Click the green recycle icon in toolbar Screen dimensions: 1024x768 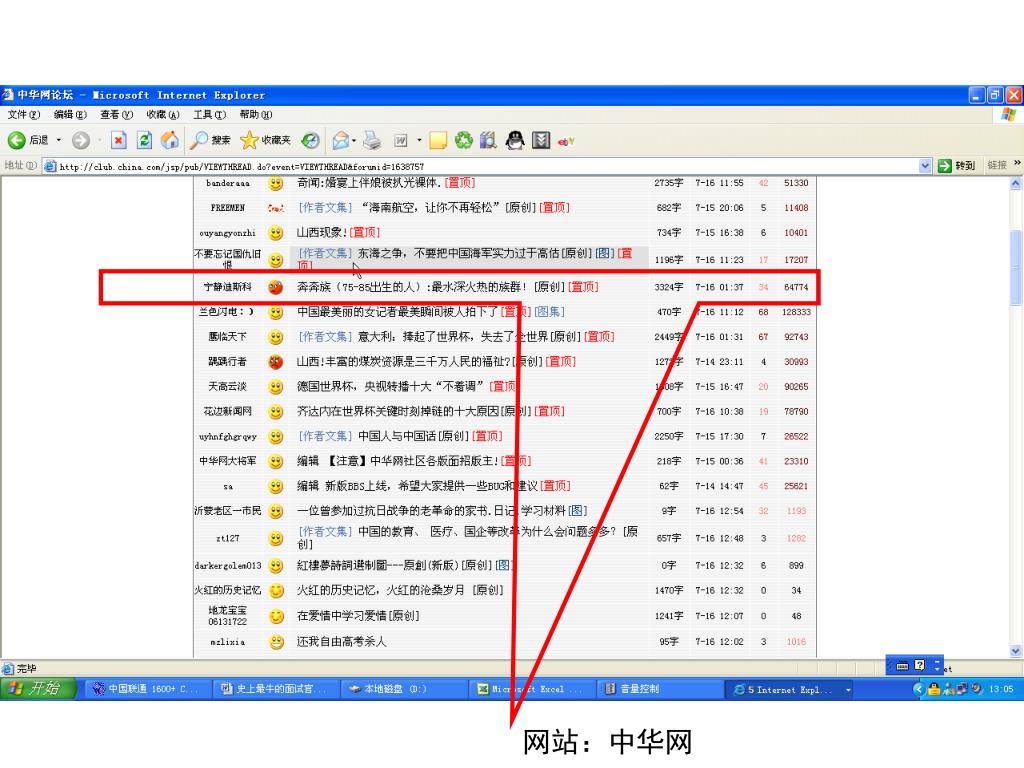464,140
